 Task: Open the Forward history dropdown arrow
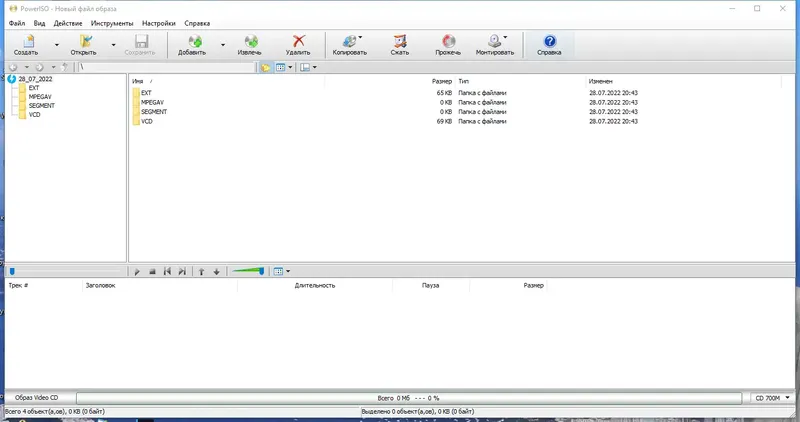tap(53, 67)
